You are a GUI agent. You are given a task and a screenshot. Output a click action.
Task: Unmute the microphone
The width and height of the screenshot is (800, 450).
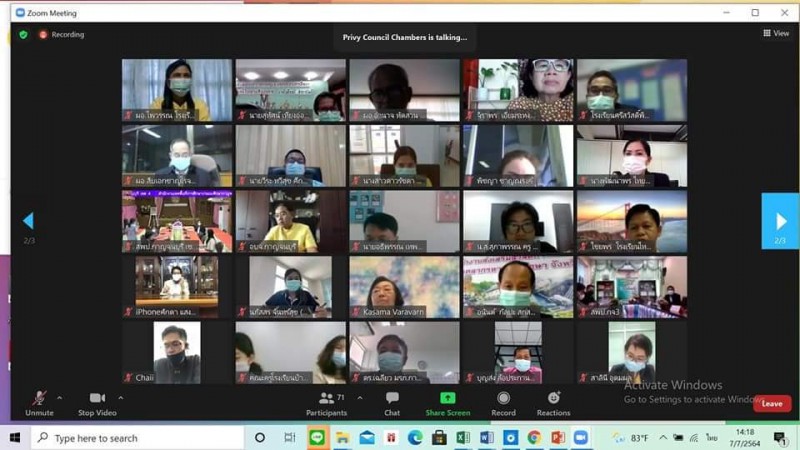point(39,401)
